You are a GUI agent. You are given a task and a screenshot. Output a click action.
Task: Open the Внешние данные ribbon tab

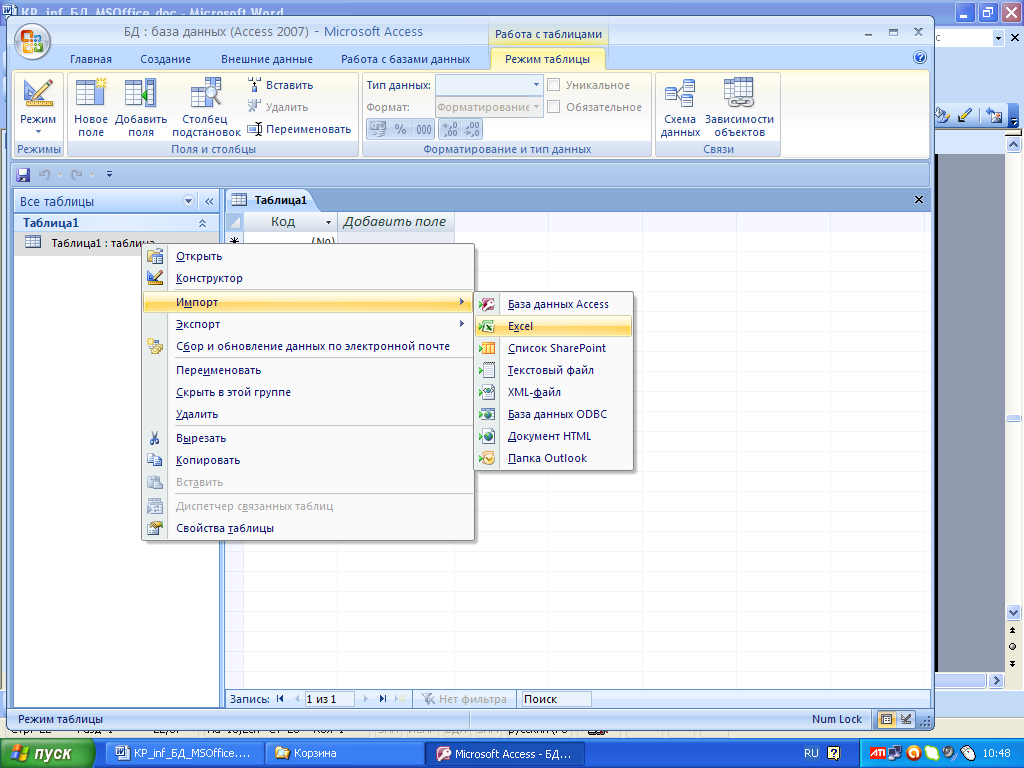click(x=266, y=59)
